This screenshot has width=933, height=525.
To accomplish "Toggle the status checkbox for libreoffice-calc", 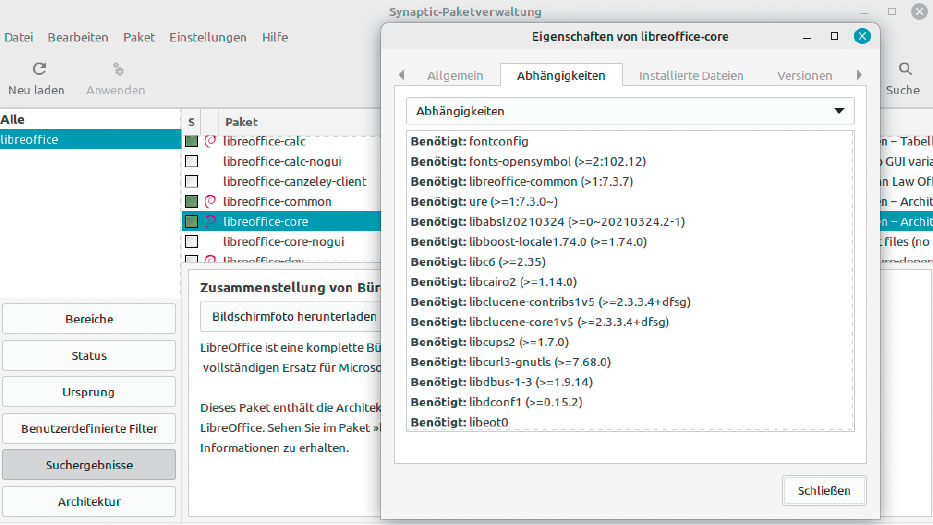I will (x=192, y=141).
